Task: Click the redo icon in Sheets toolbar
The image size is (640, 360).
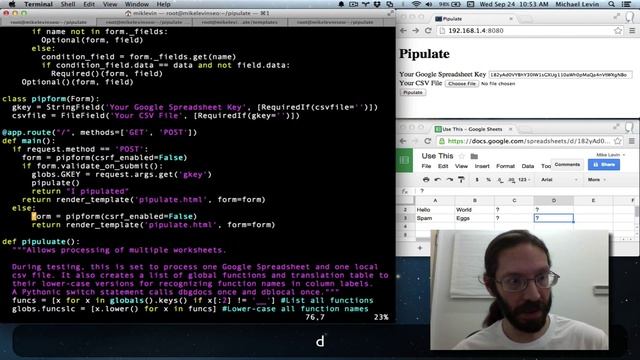Action: click(449, 180)
